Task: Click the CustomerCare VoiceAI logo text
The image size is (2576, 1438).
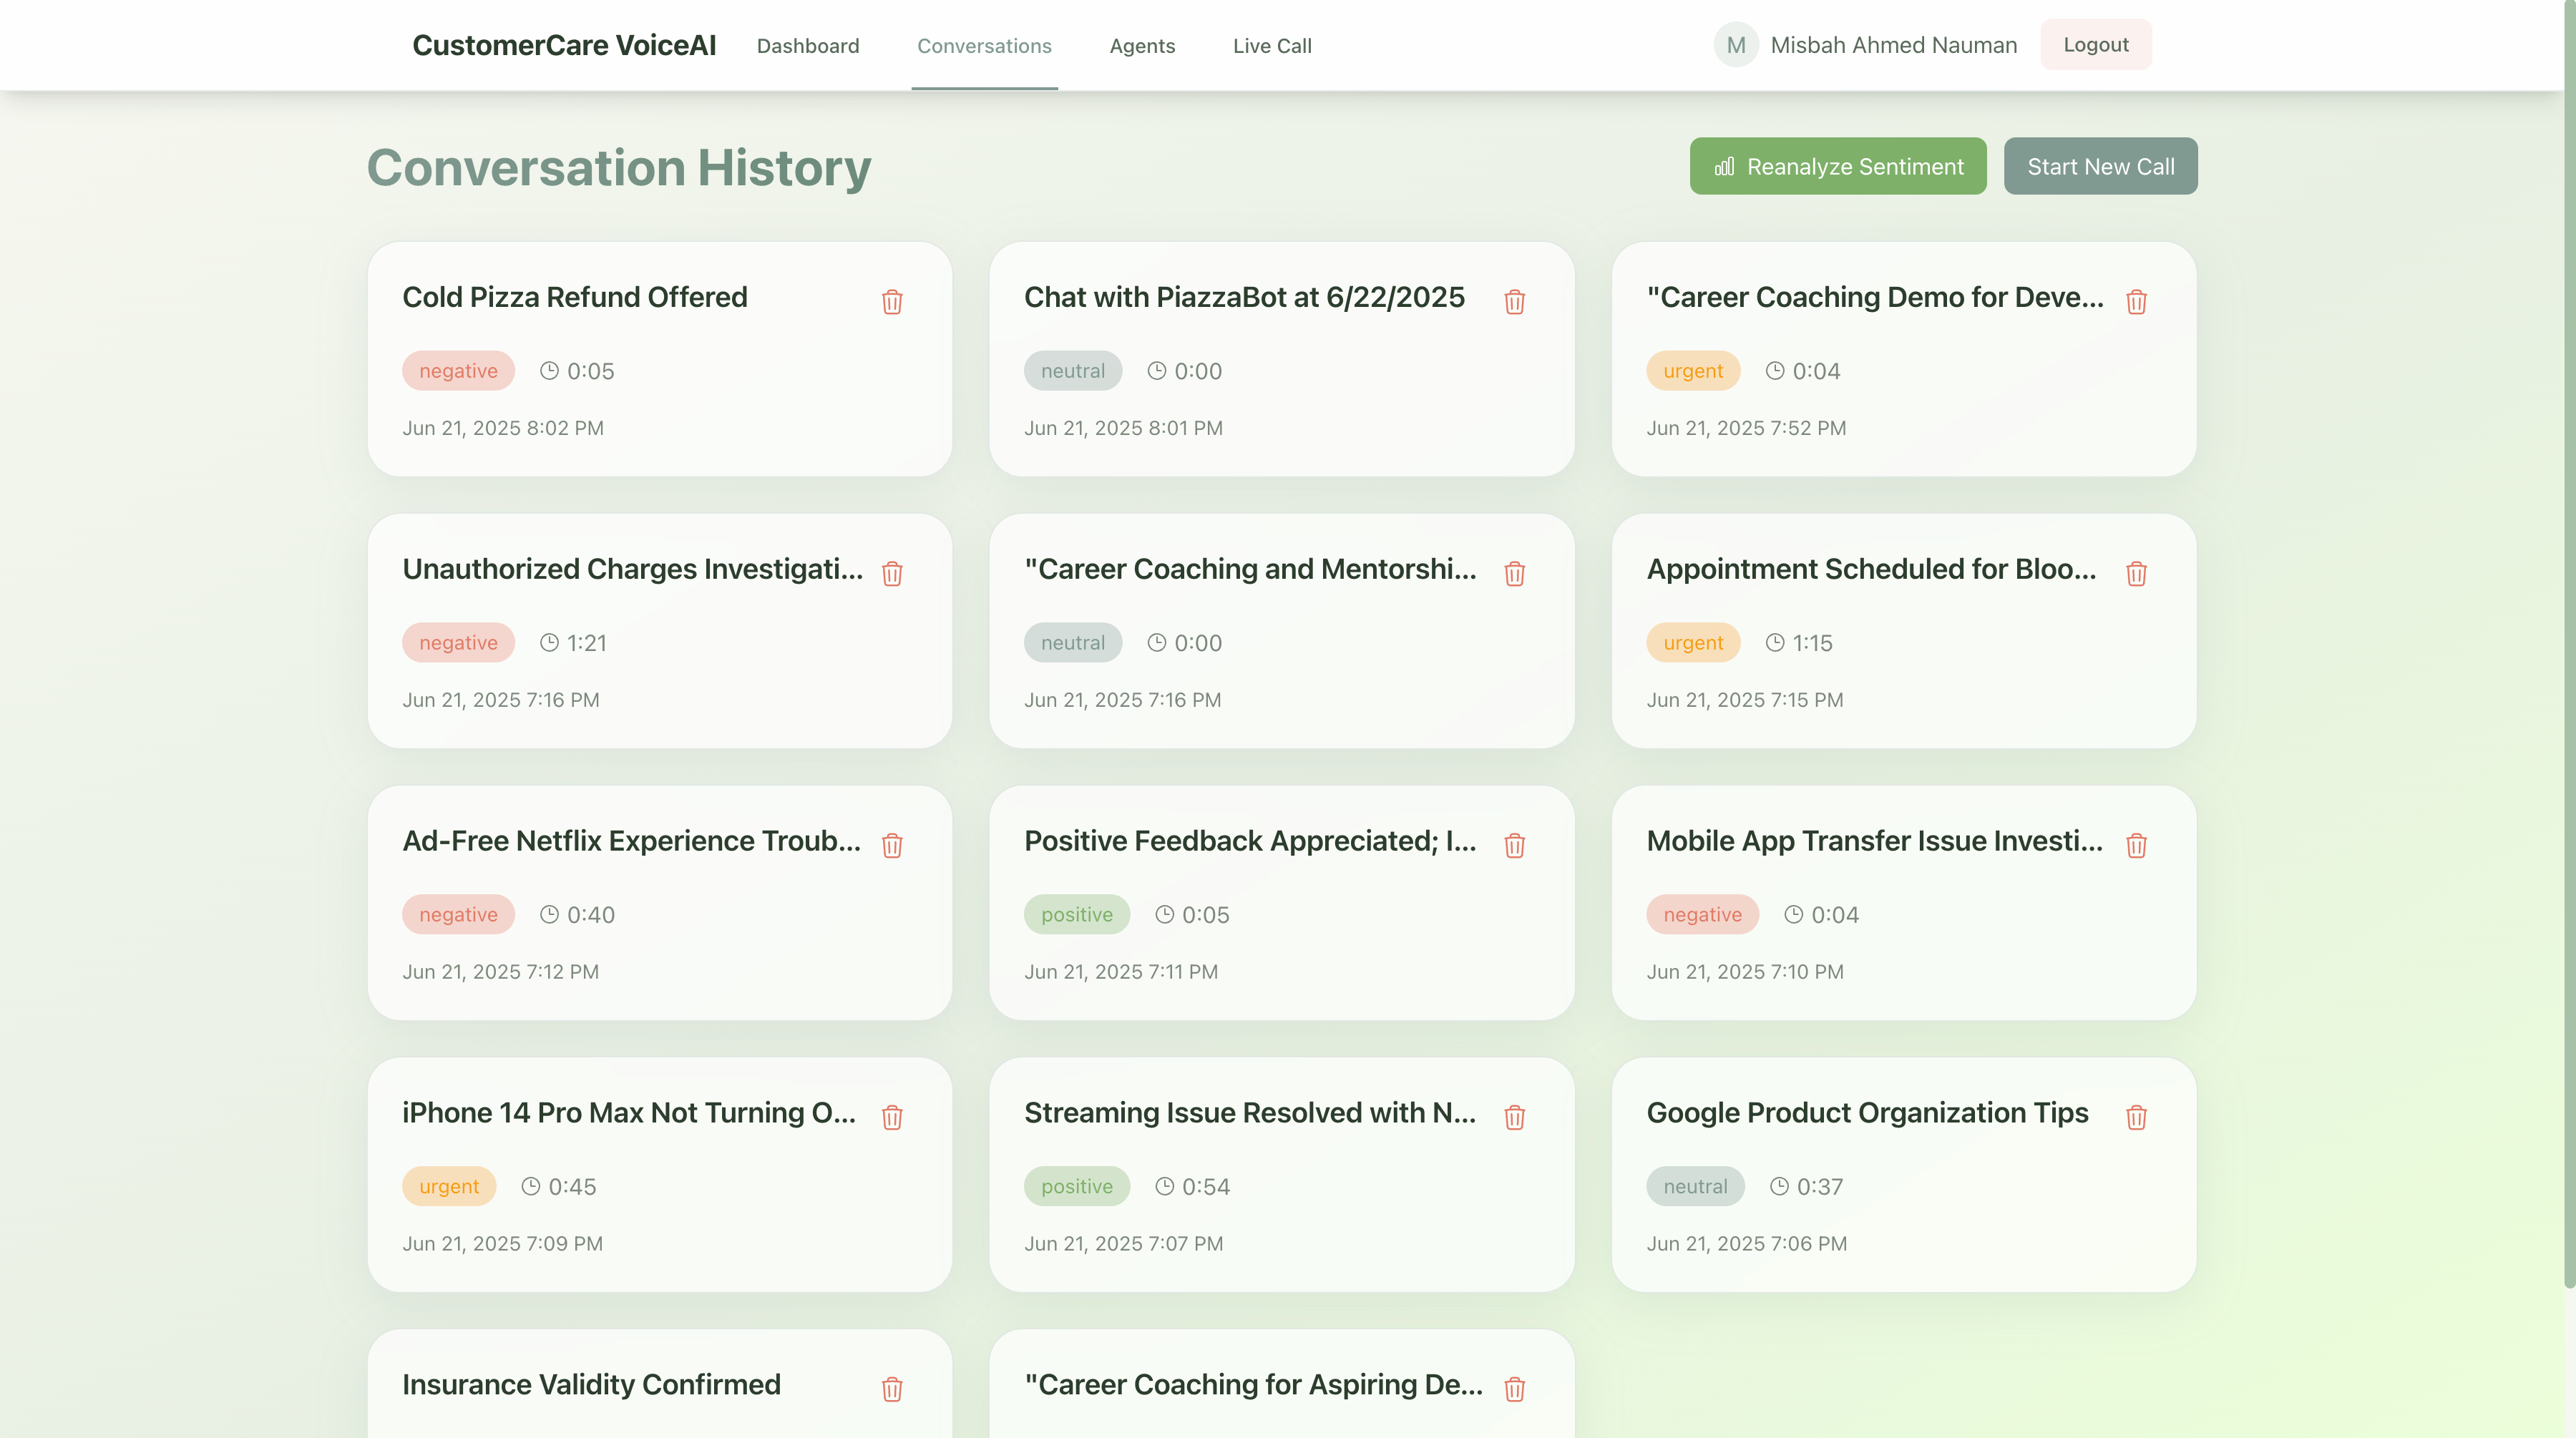Action: coord(564,45)
